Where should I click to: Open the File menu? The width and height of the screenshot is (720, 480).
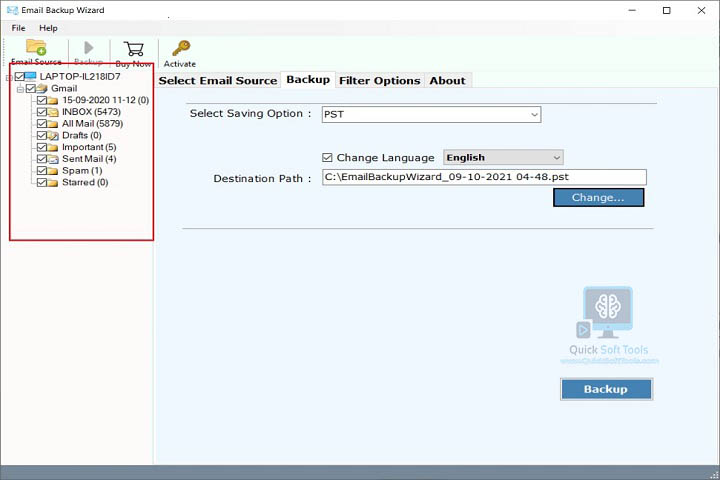tap(18, 28)
